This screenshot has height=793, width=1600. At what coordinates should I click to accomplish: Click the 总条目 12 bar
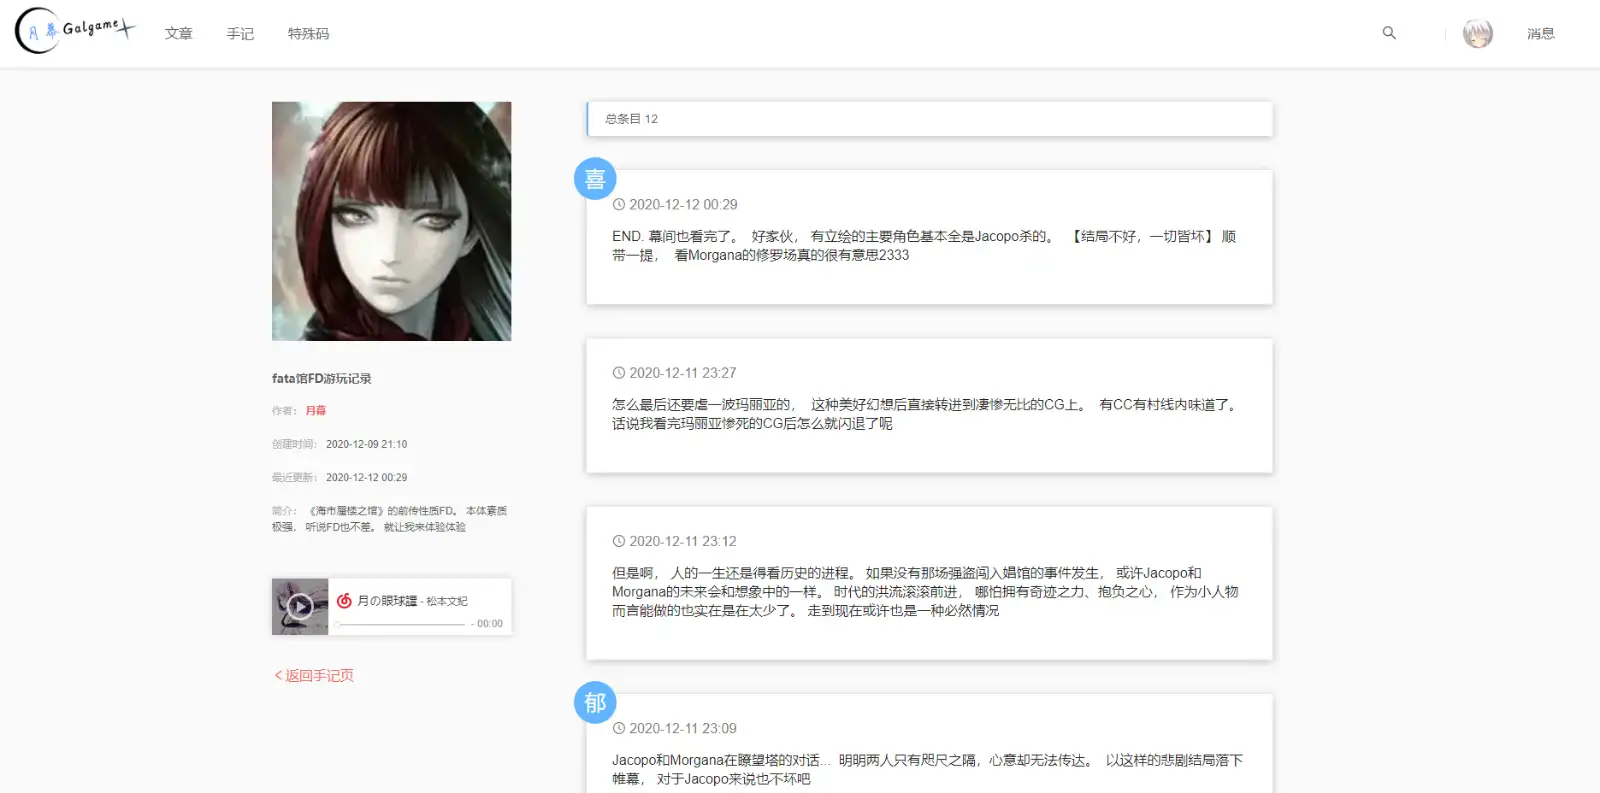click(929, 119)
